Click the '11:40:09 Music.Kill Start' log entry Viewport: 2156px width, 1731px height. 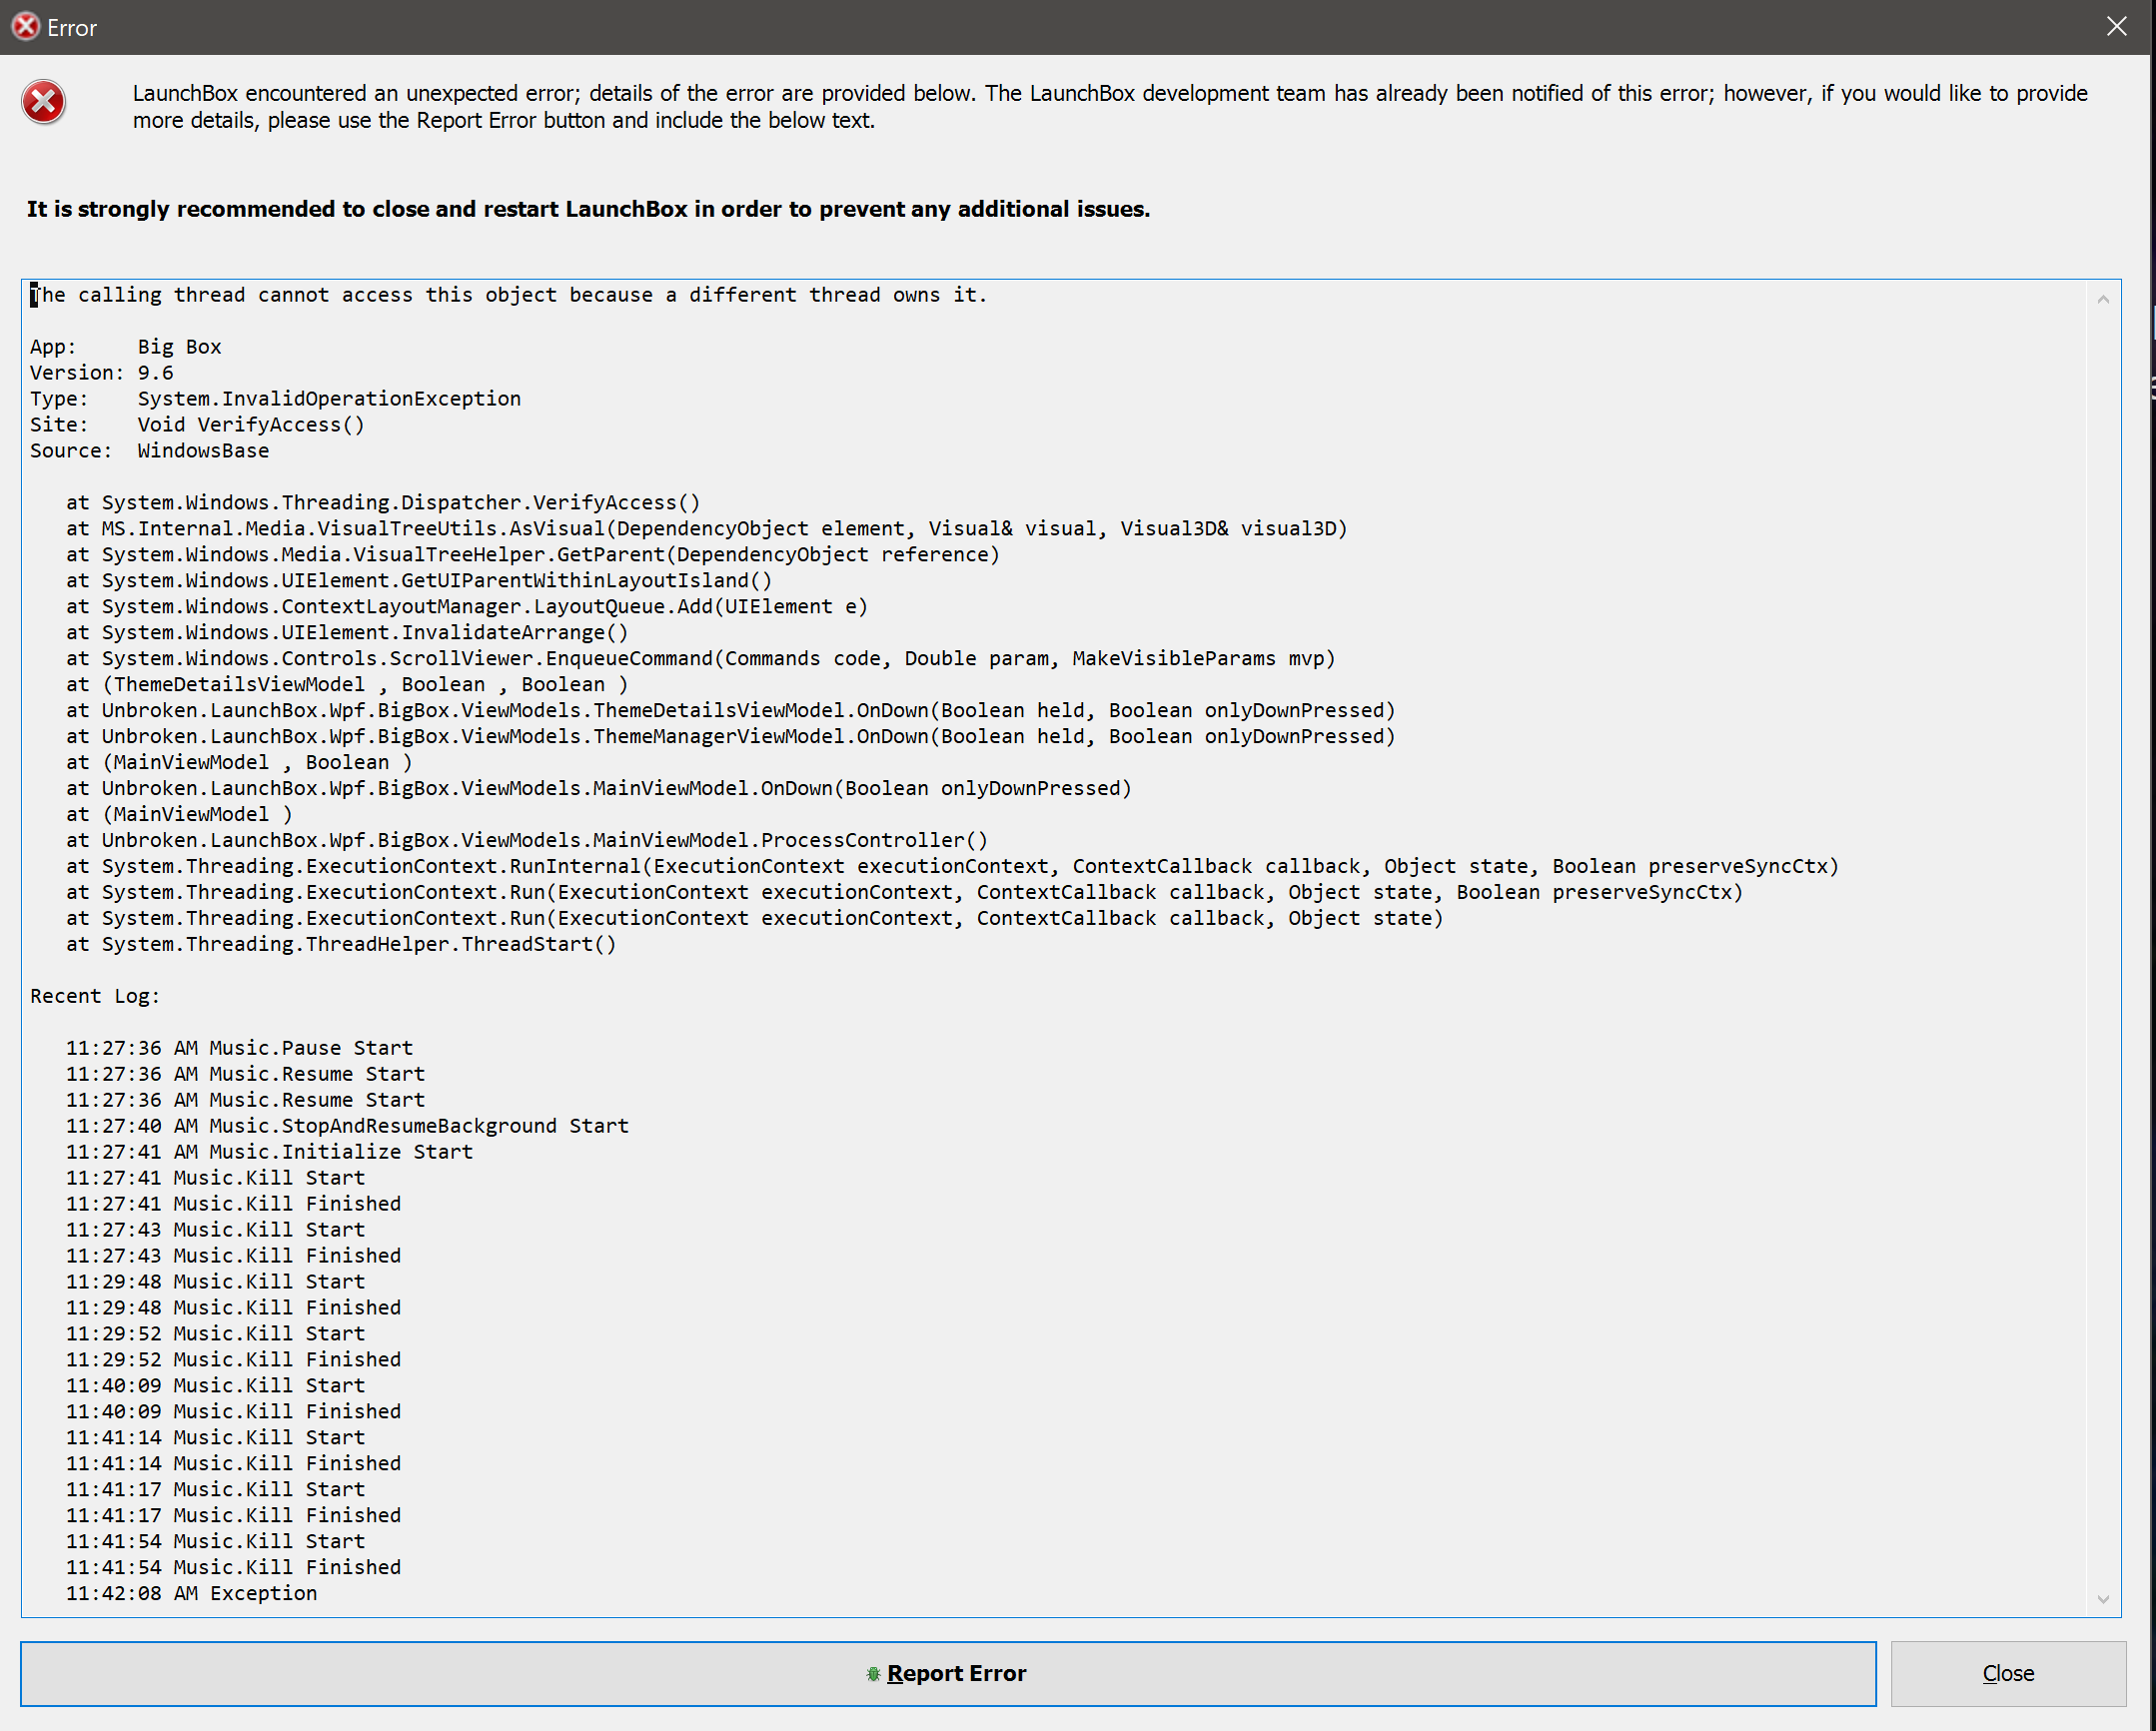pyautogui.click(x=216, y=1387)
